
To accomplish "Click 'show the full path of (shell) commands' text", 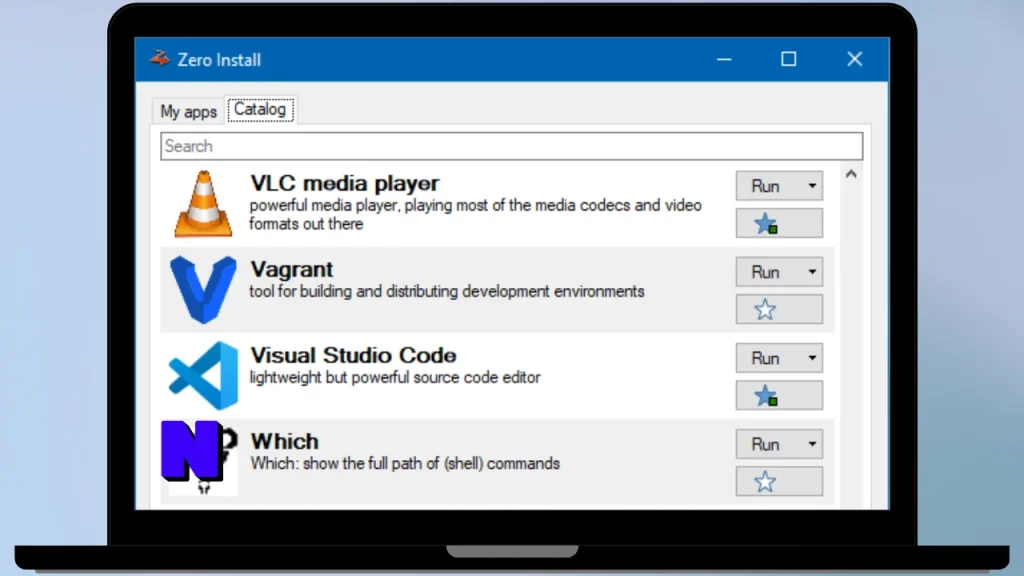I will coord(431,464).
